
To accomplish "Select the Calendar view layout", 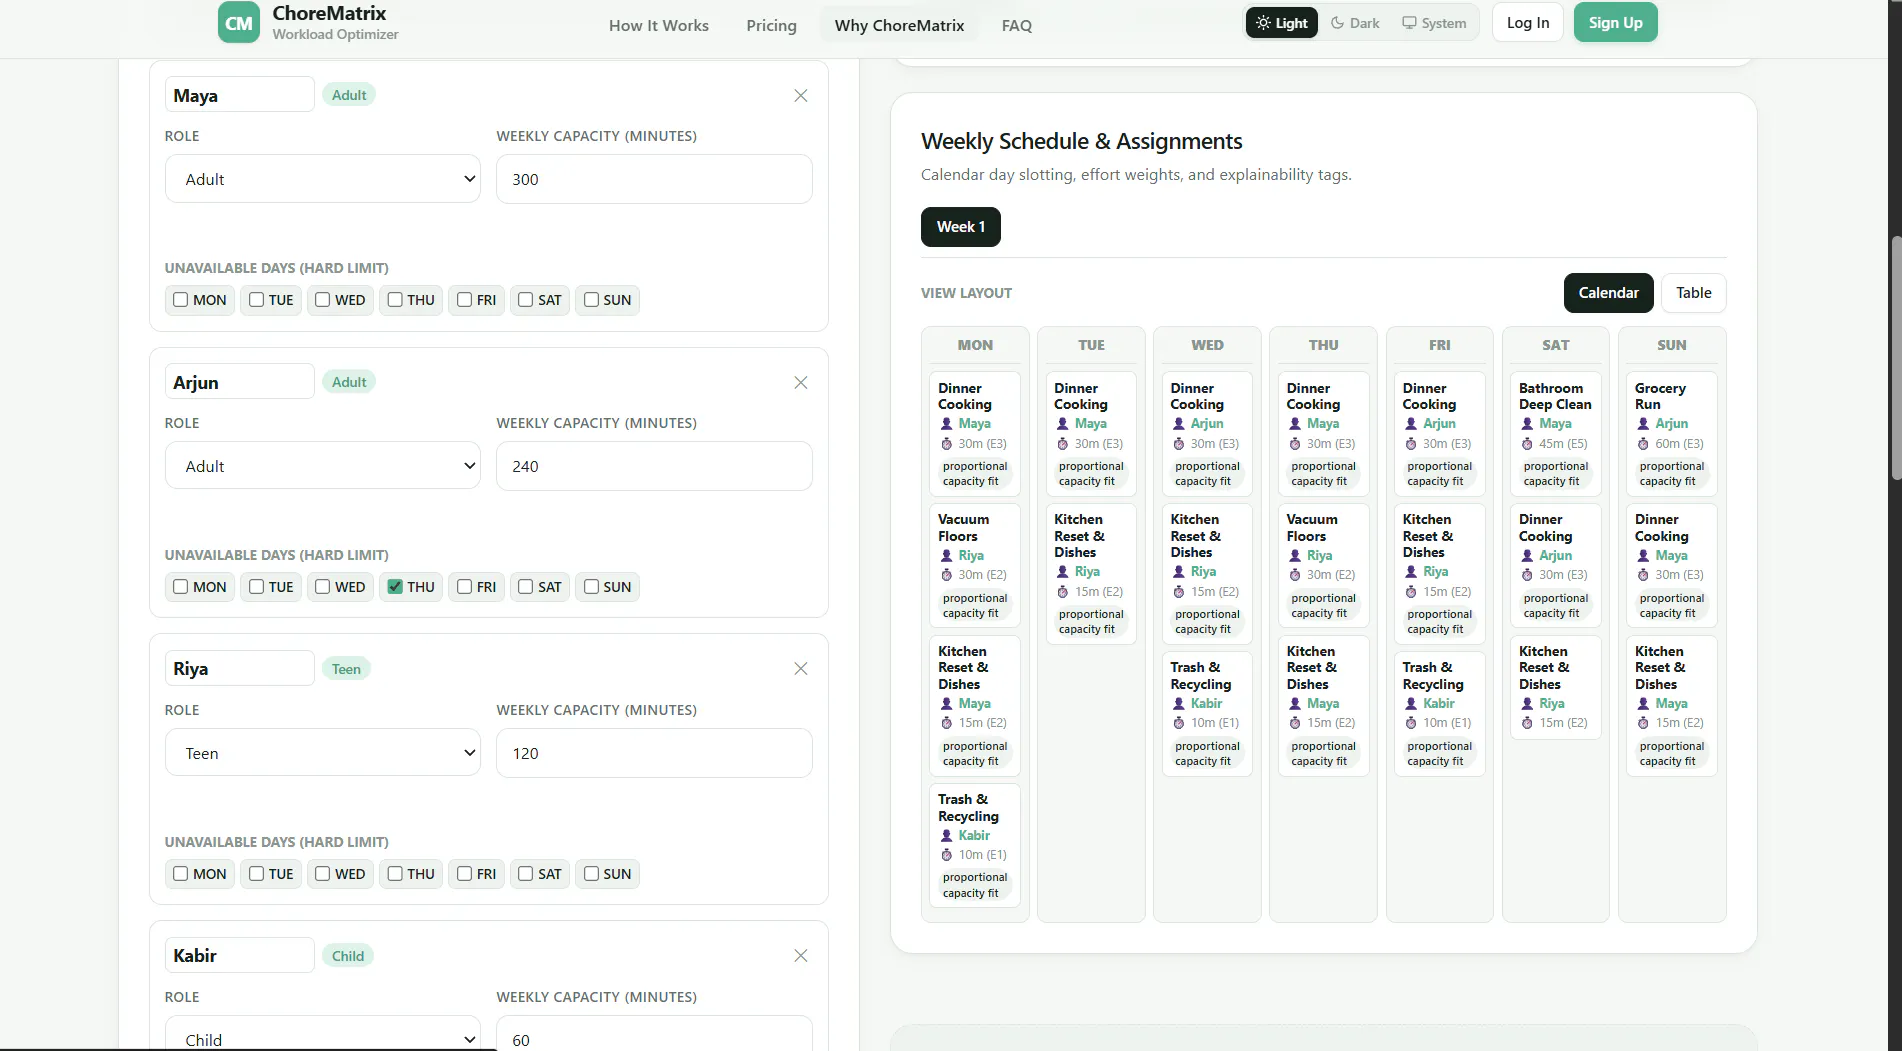I will click(1608, 293).
